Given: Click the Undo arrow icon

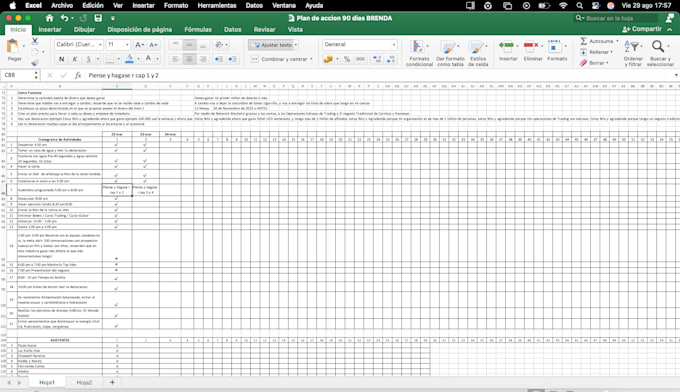Looking at the screenshot, I should pos(65,18).
